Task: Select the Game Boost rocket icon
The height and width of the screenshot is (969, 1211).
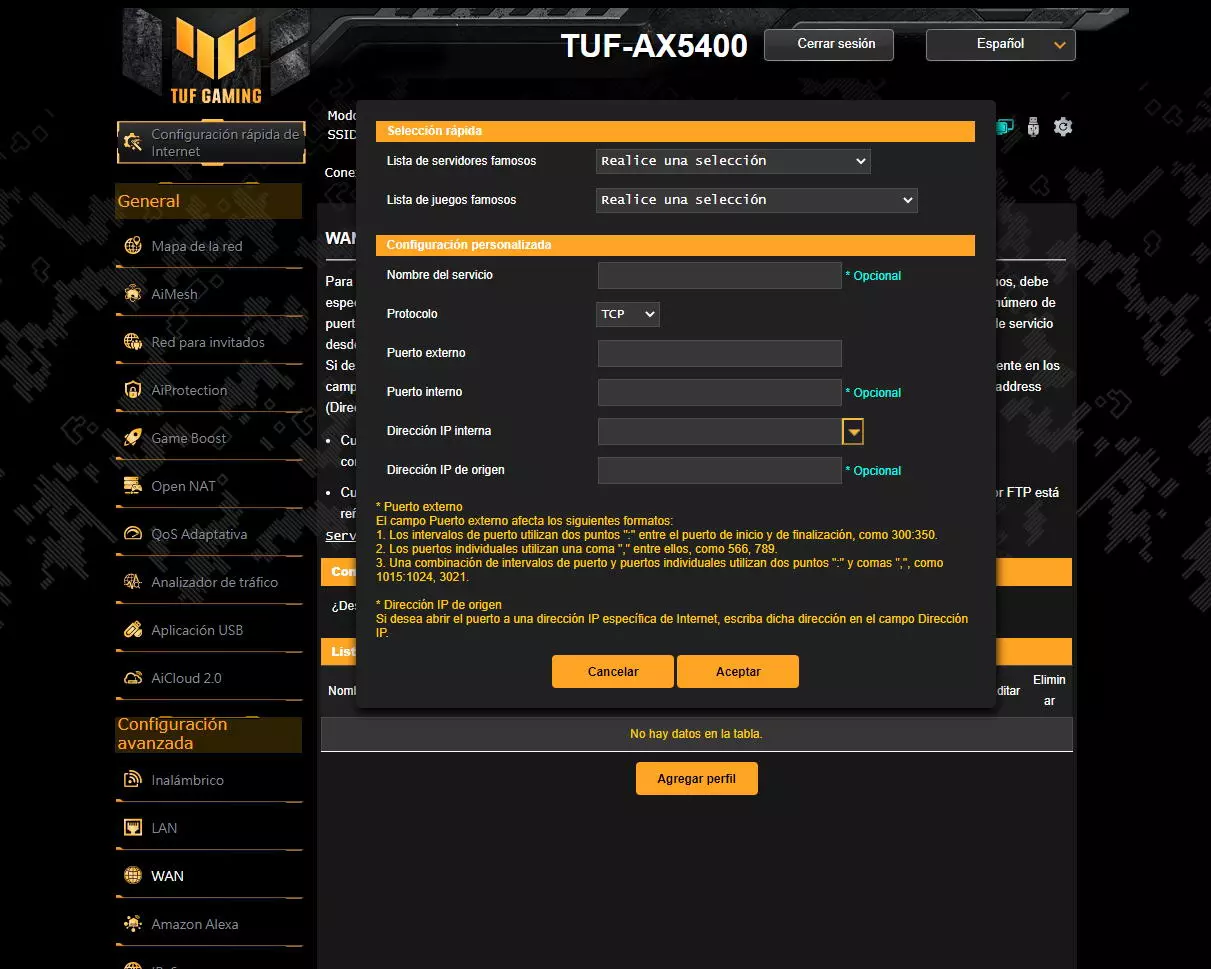Action: (x=133, y=438)
